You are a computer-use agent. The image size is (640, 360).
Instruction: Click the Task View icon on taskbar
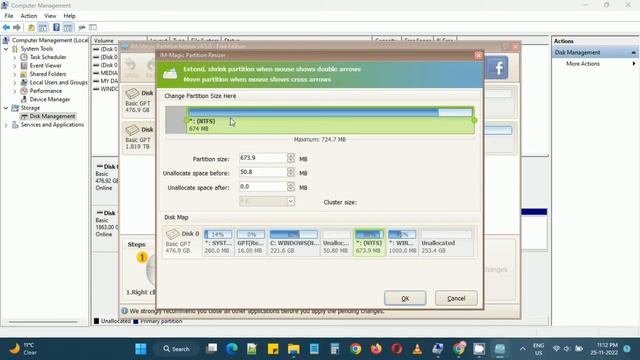[211, 349]
